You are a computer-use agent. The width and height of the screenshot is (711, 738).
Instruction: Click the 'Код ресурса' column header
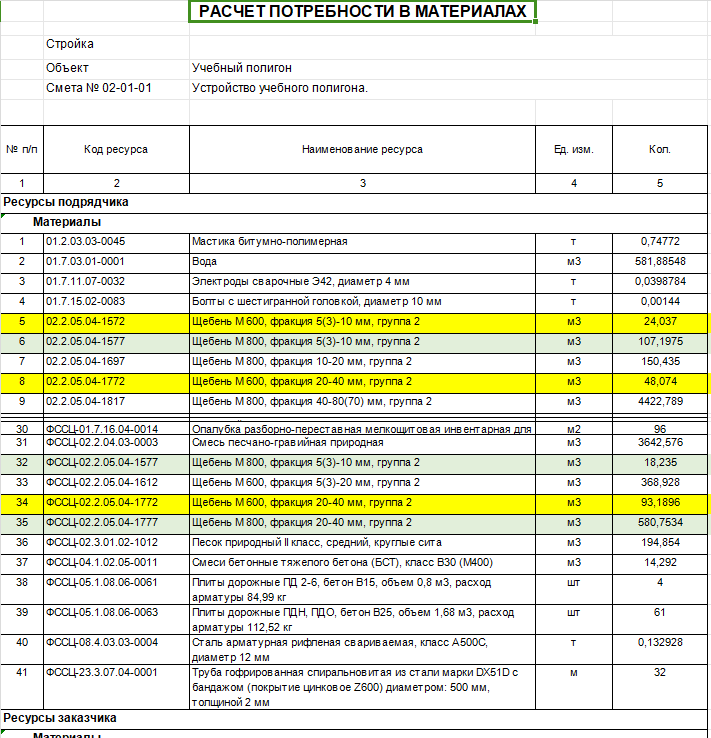click(x=116, y=150)
